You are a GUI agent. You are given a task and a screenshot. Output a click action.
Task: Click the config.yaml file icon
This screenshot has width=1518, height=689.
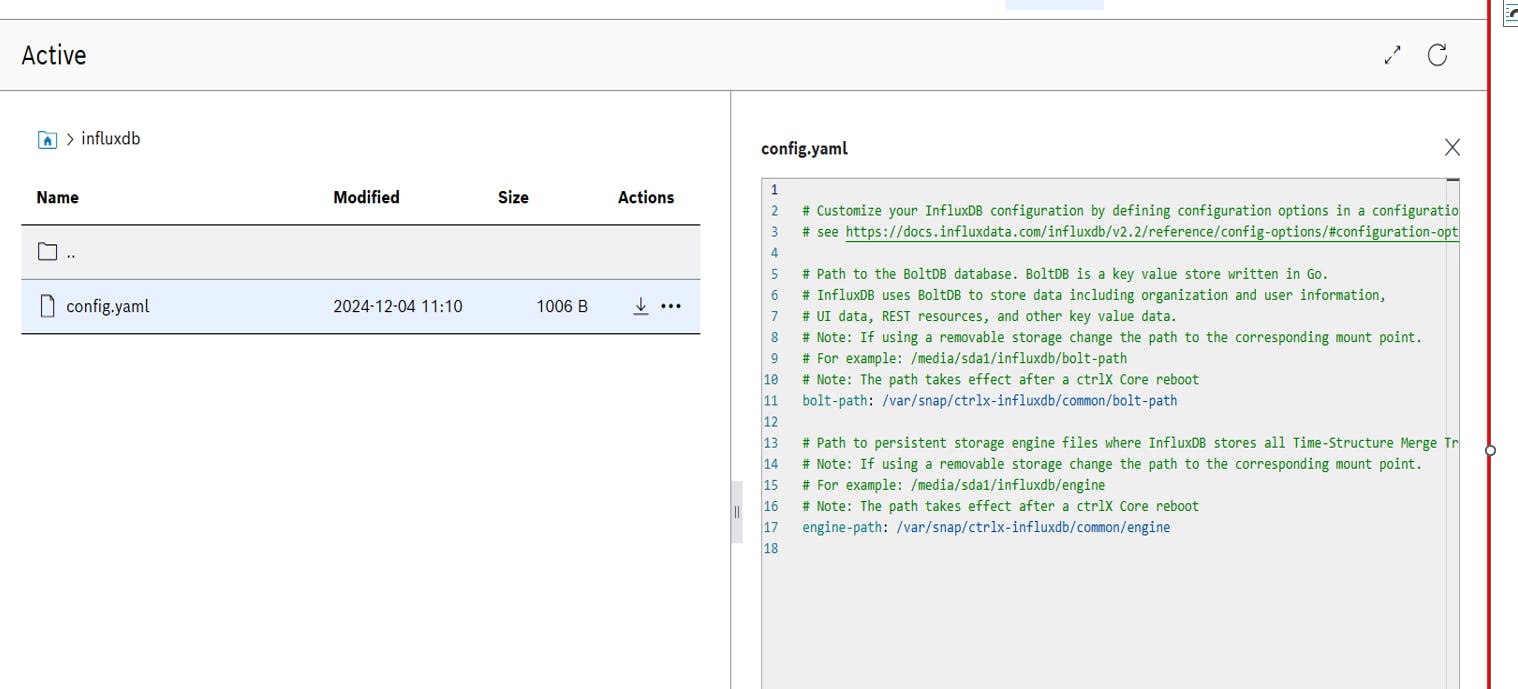[x=47, y=306]
